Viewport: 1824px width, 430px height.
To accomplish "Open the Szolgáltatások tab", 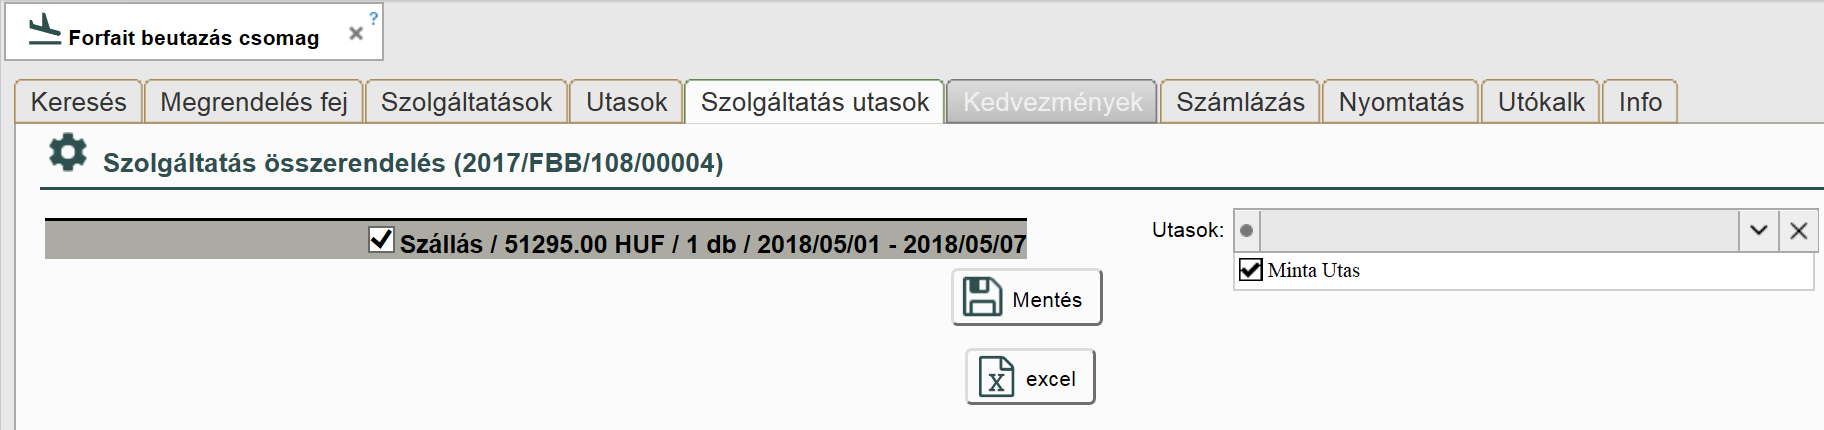I will 466,102.
